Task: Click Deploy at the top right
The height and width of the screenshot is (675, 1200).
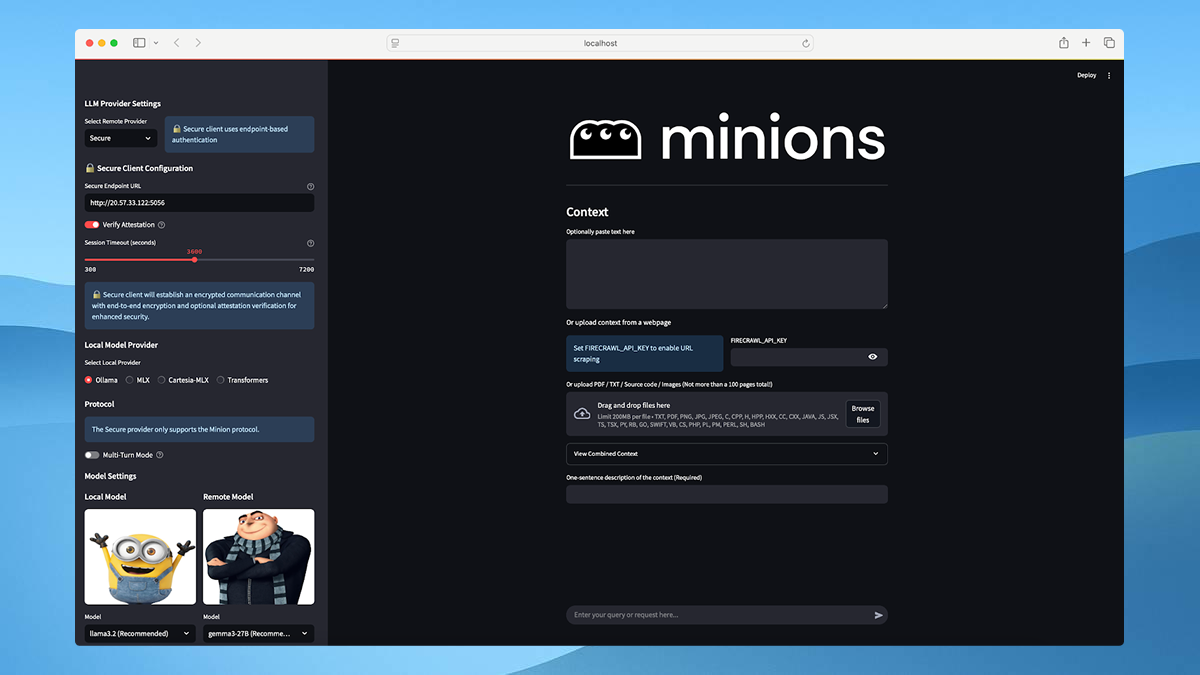Action: coord(1086,75)
